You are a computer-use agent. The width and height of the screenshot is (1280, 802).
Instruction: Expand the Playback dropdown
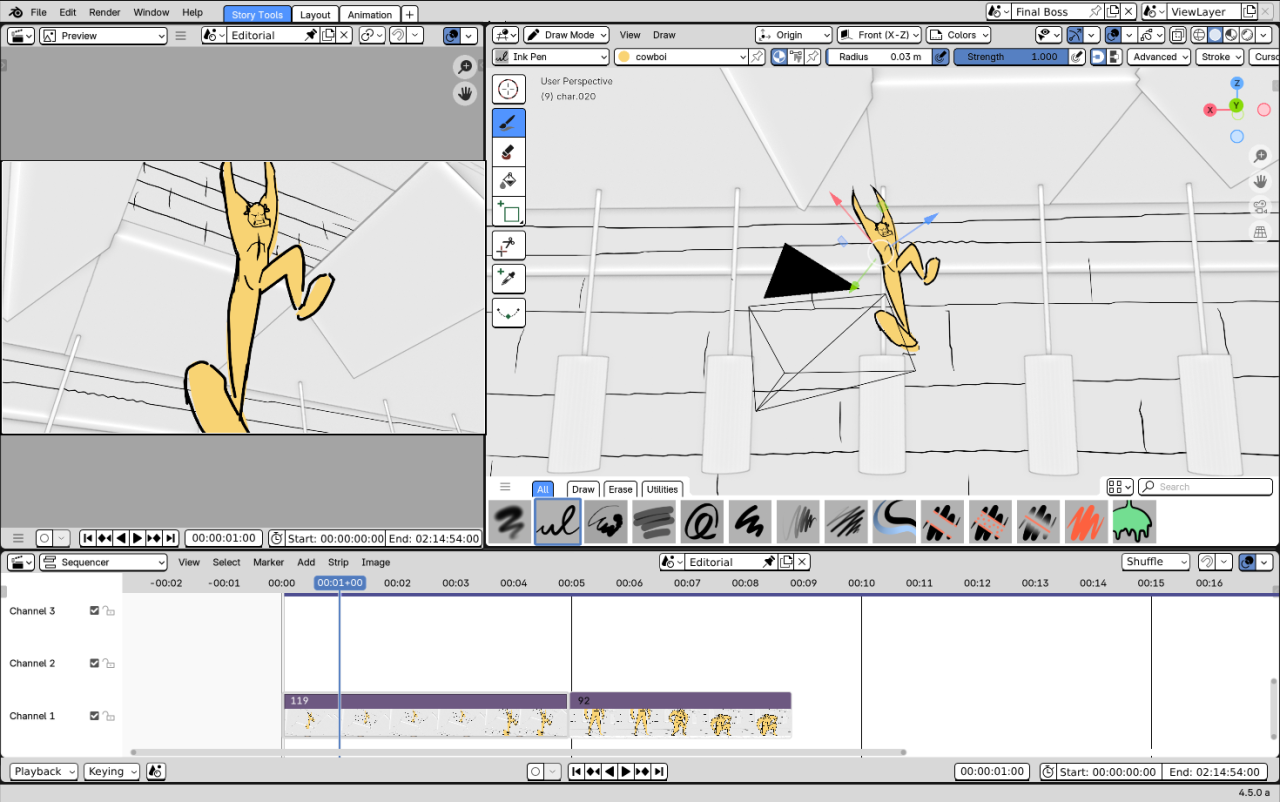coord(43,772)
